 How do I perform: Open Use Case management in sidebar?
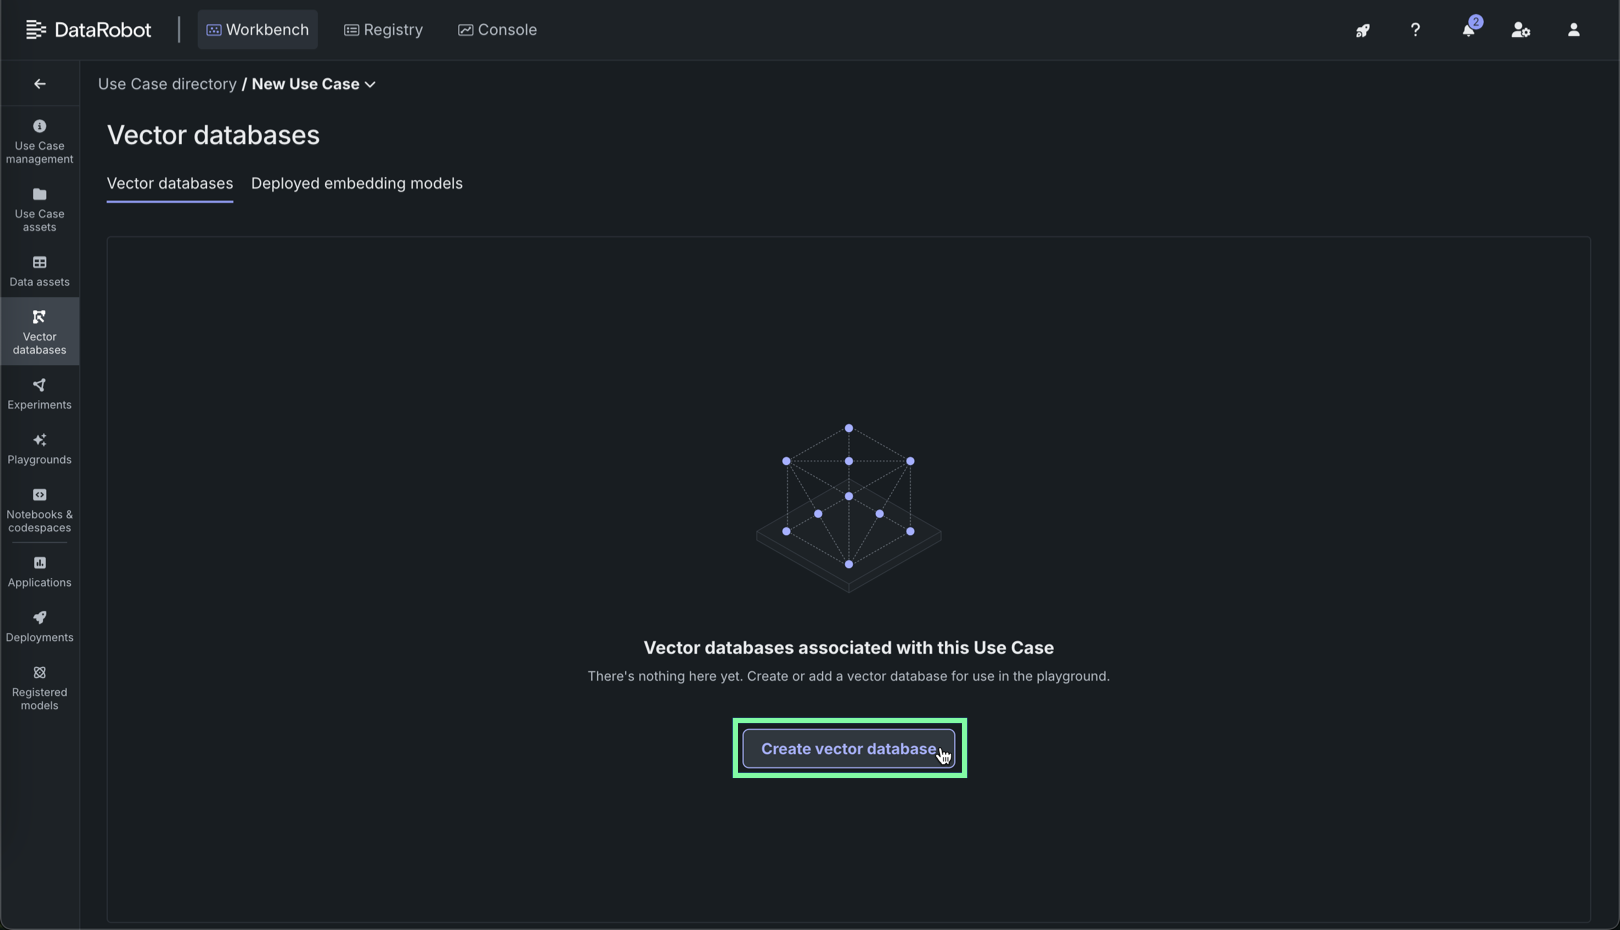[39, 141]
